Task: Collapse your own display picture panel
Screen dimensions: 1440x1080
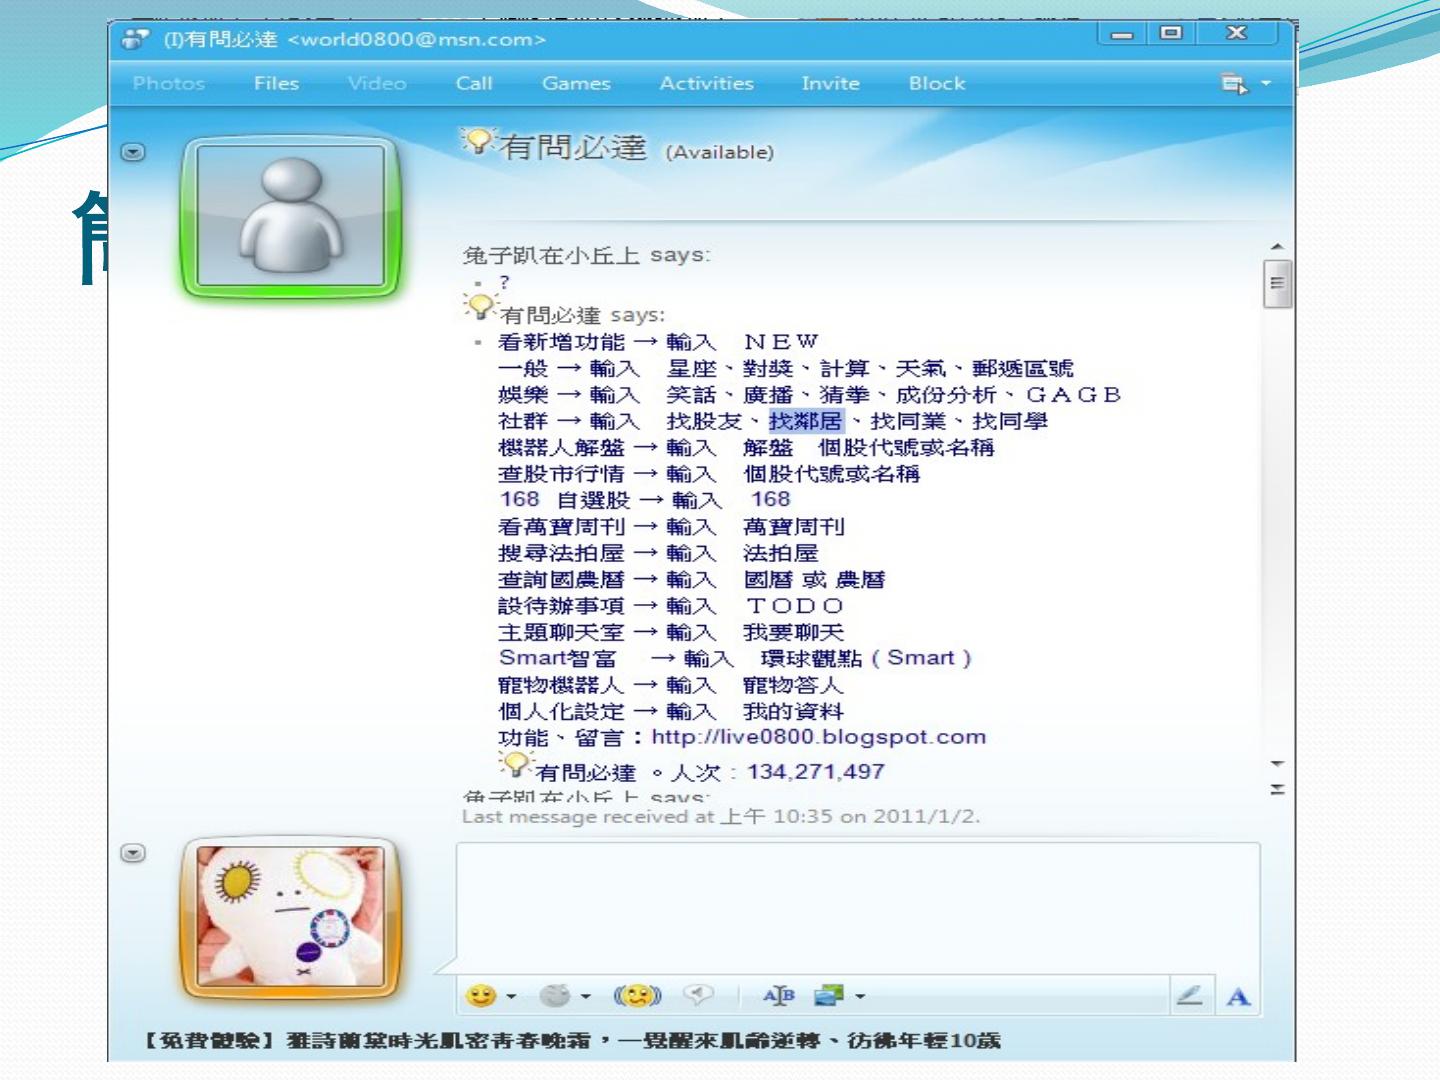Action: pos(133,853)
